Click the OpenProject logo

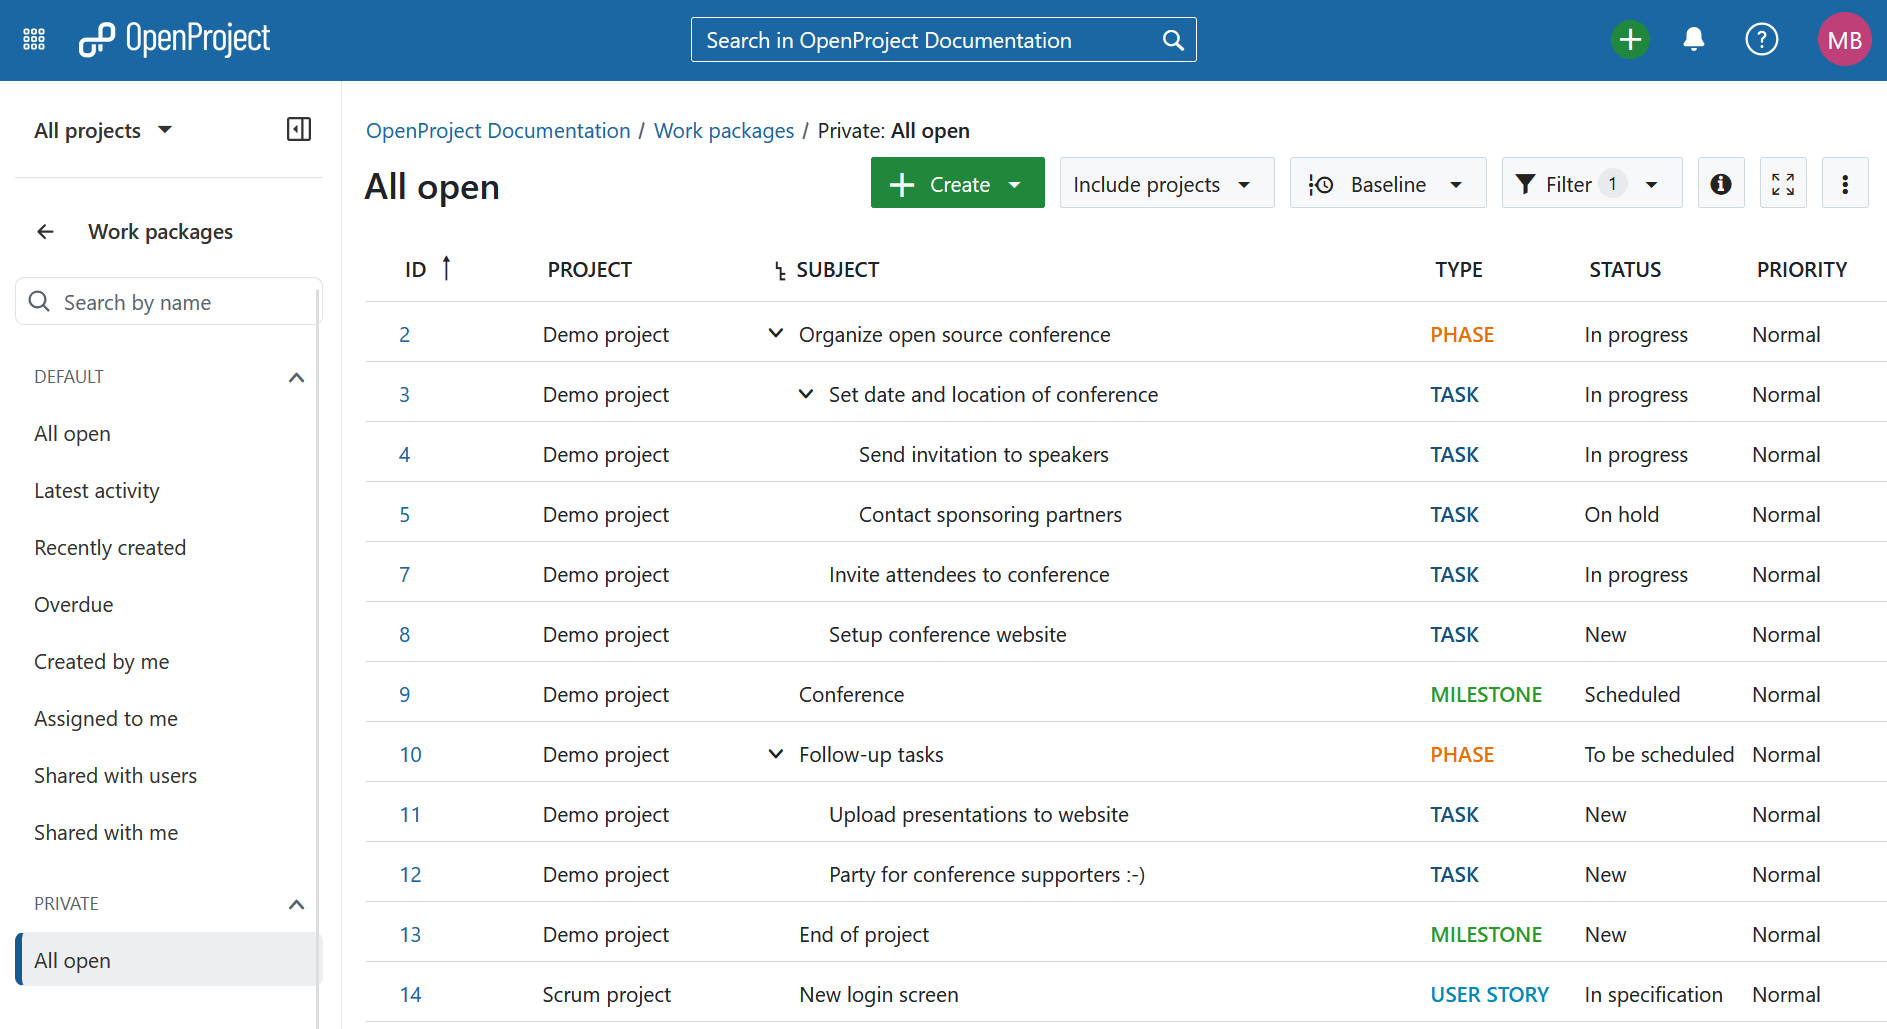[x=175, y=40]
